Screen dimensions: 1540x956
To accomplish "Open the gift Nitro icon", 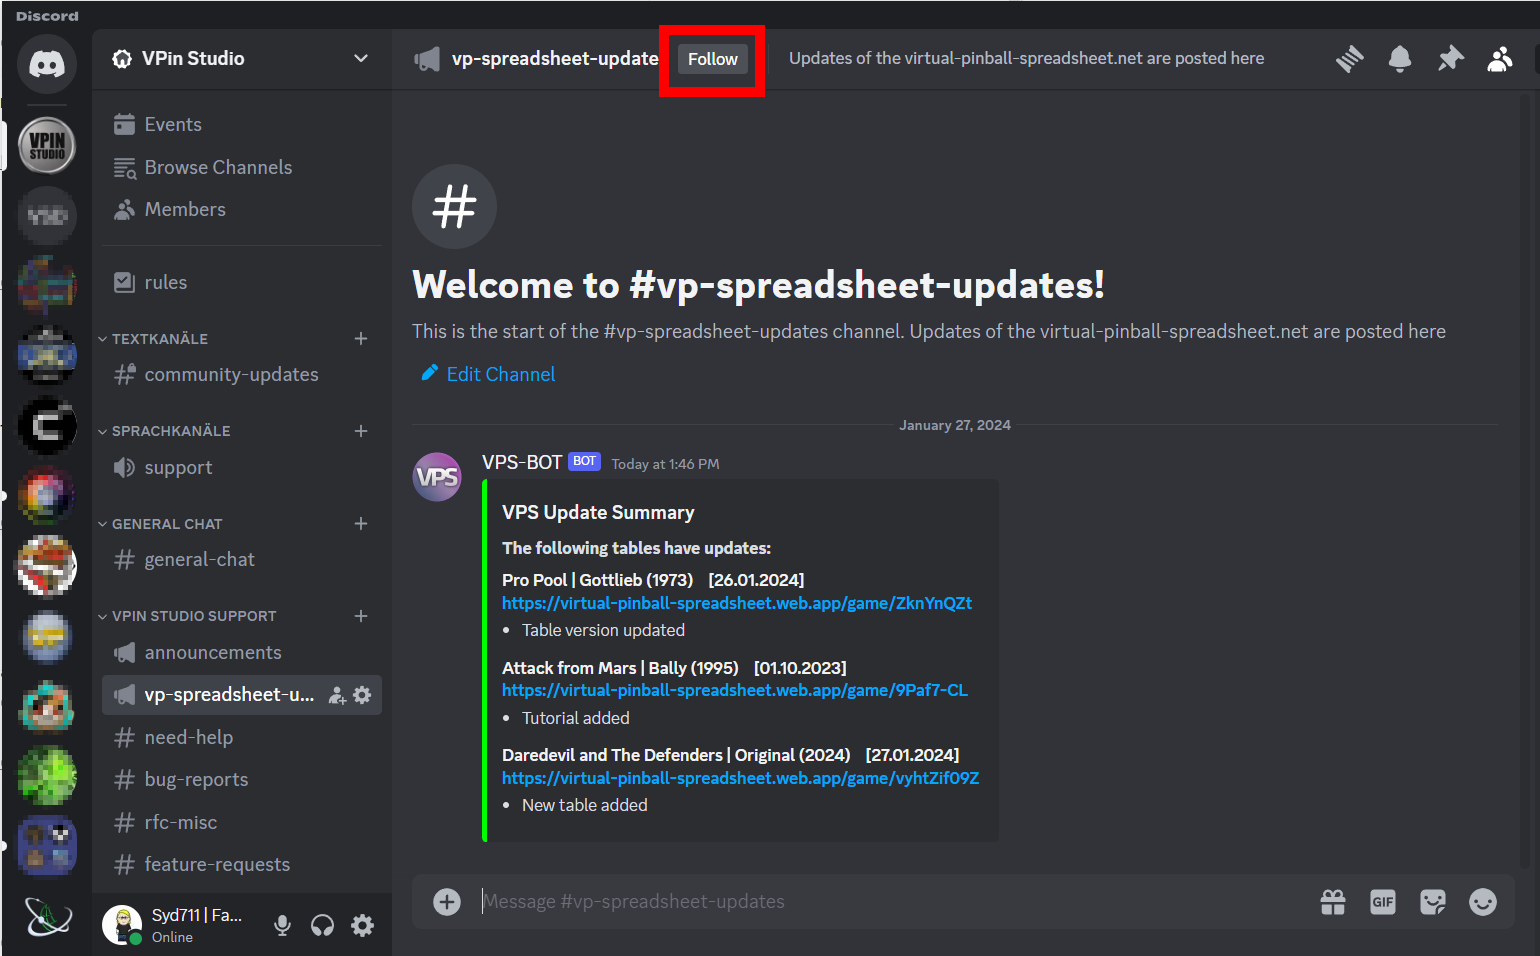I will tap(1333, 902).
